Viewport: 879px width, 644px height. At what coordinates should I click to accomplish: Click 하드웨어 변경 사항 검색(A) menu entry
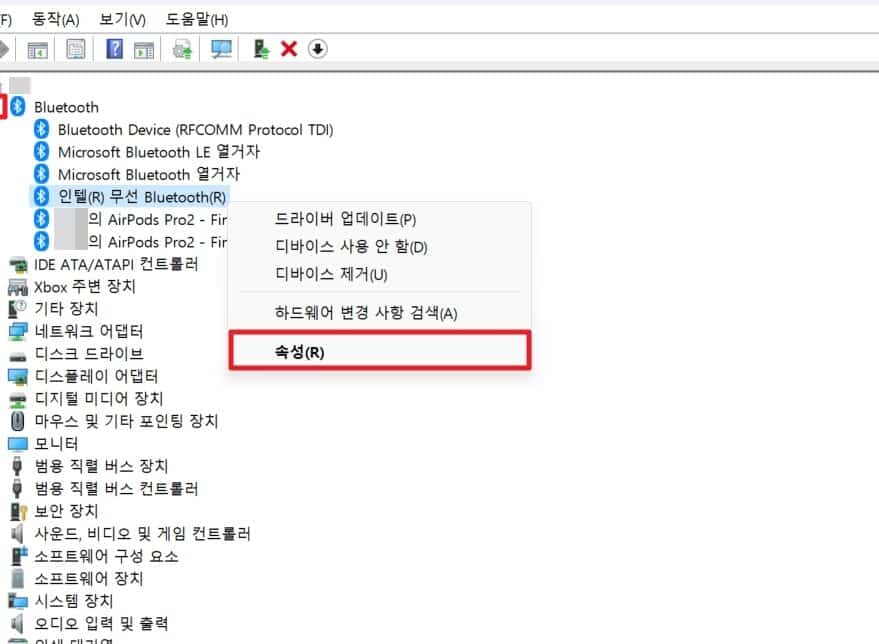(365, 313)
